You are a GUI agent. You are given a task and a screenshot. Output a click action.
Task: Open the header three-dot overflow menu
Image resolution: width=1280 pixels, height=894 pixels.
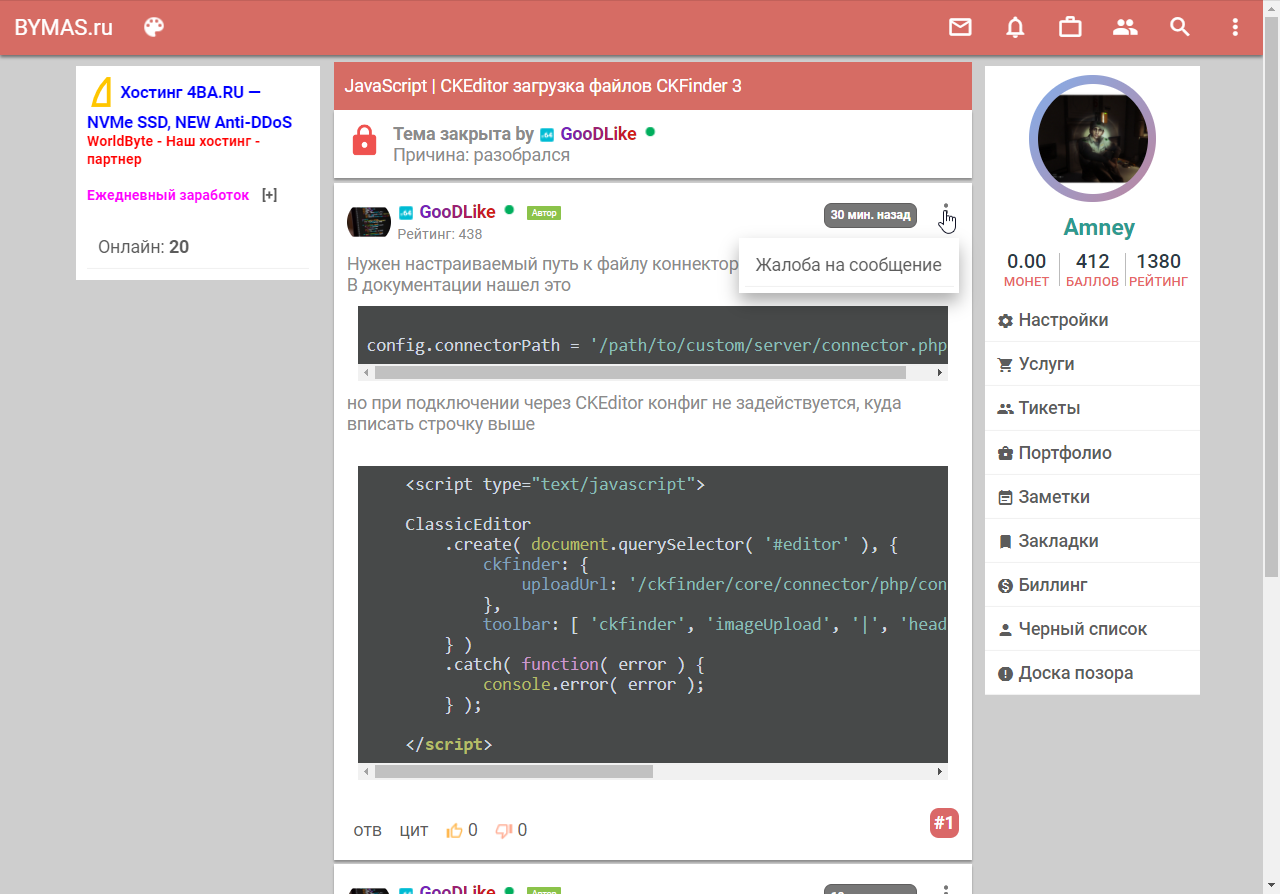1235,27
